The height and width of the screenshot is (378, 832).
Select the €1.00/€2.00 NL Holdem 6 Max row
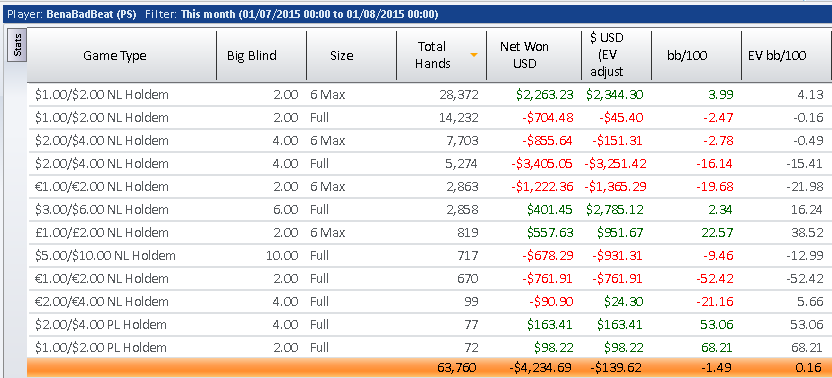click(429, 186)
